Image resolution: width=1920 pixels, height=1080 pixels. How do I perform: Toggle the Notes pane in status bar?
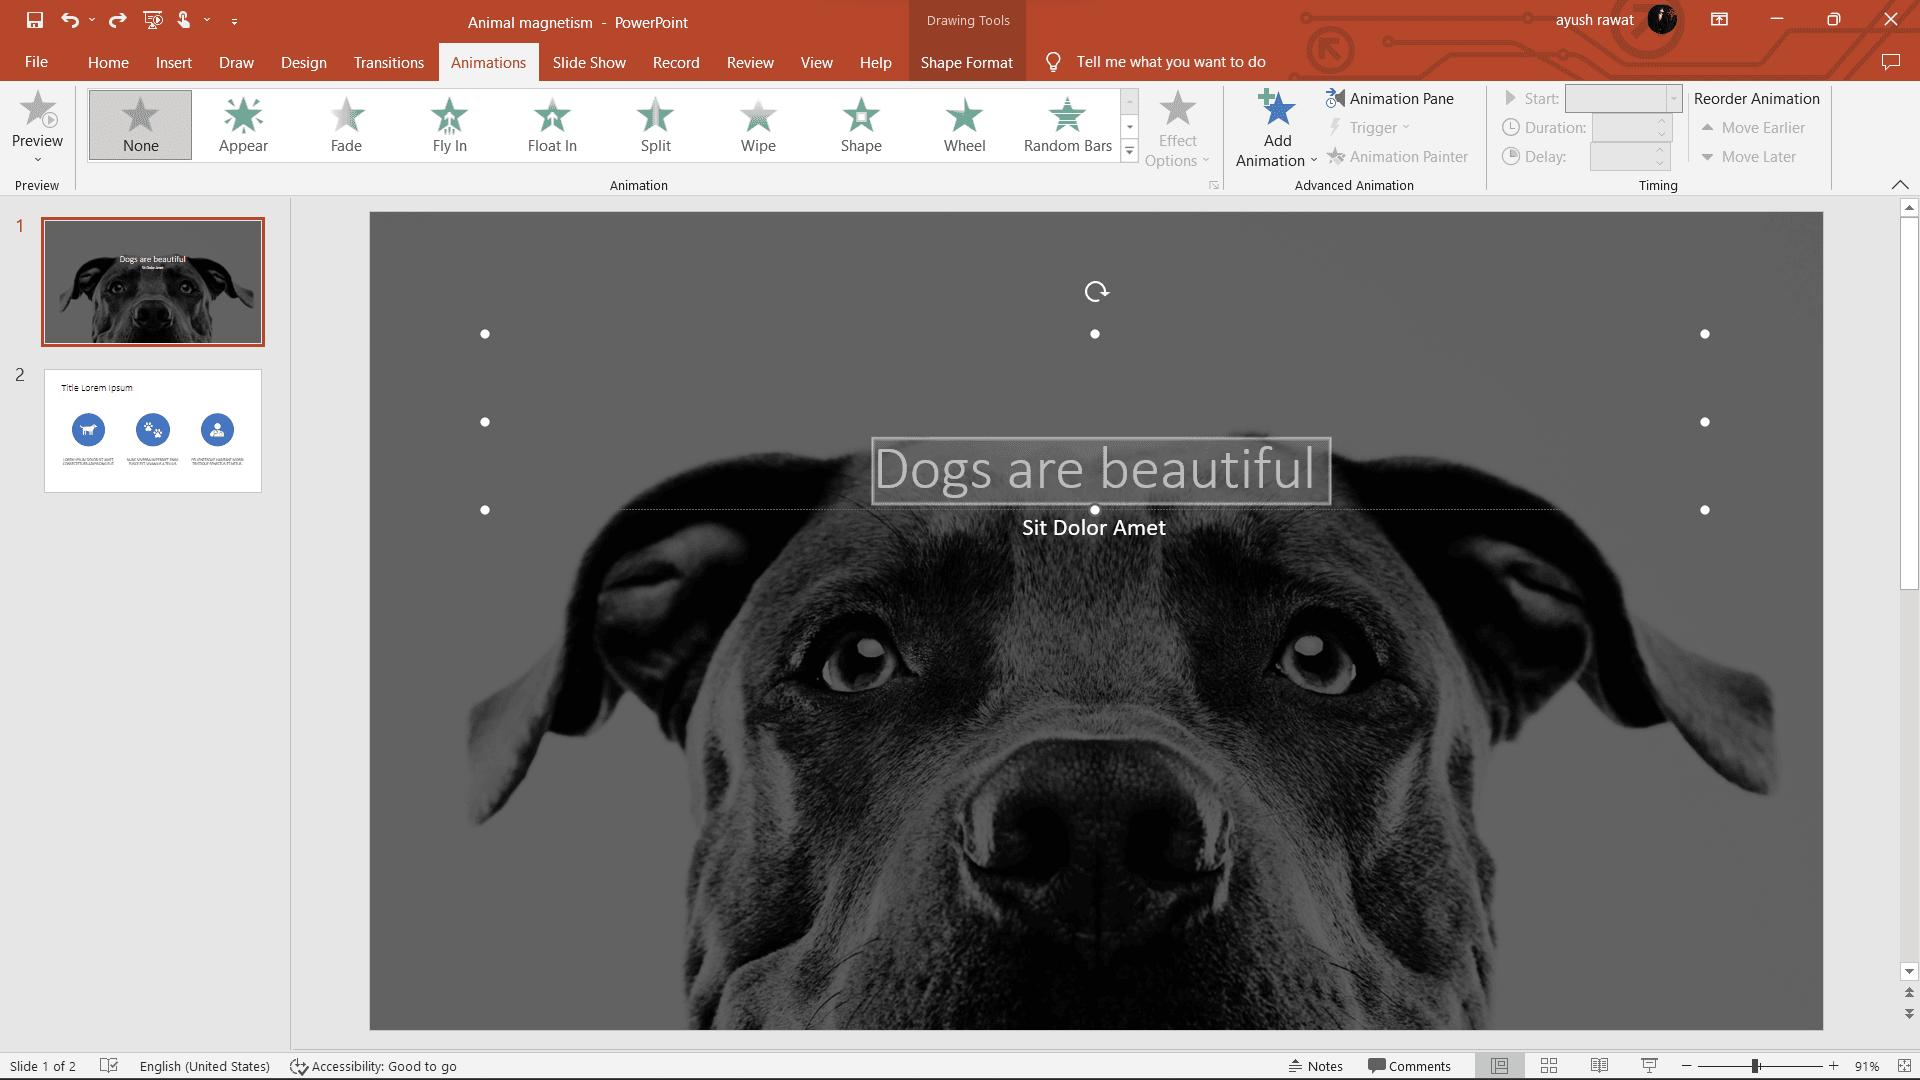[1316, 1066]
